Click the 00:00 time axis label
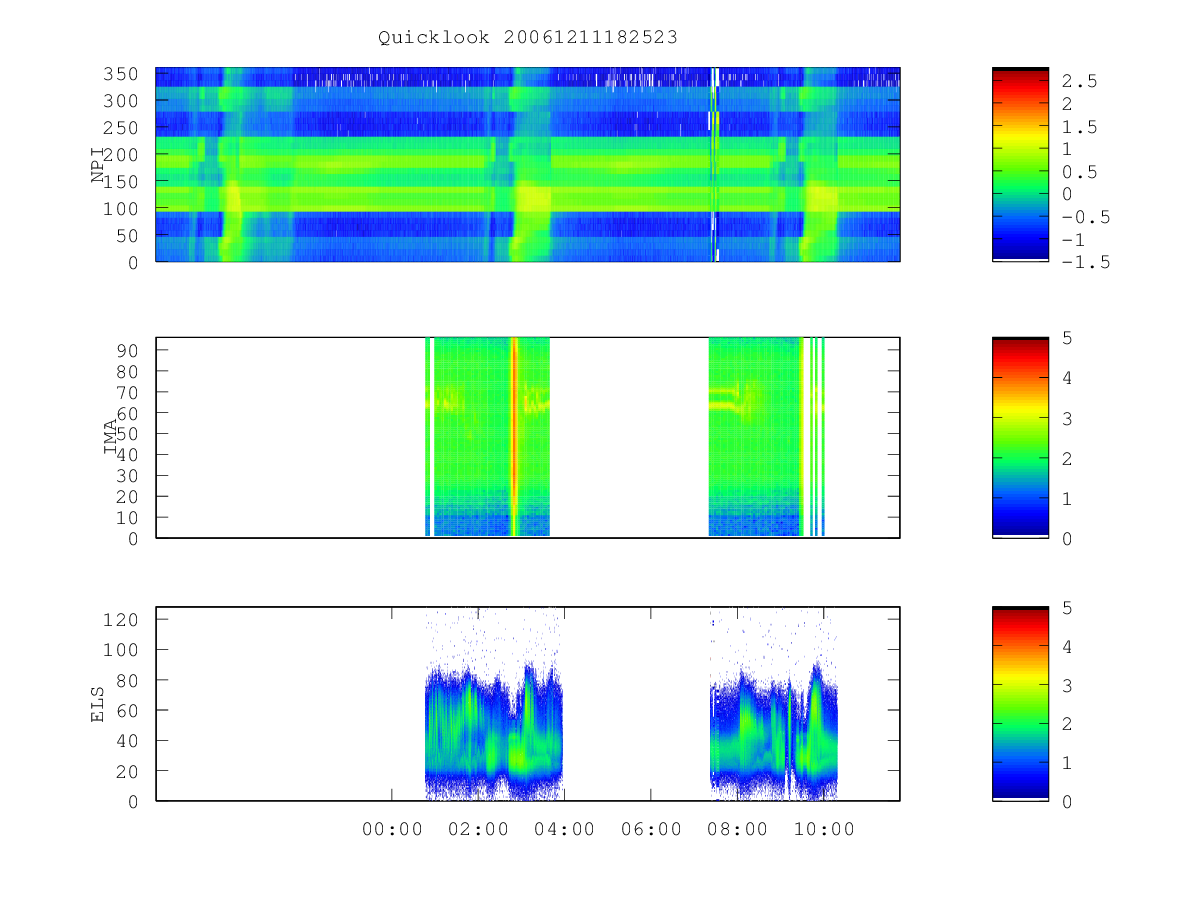The height and width of the screenshot is (900, 1200). (x=392, y=829)
